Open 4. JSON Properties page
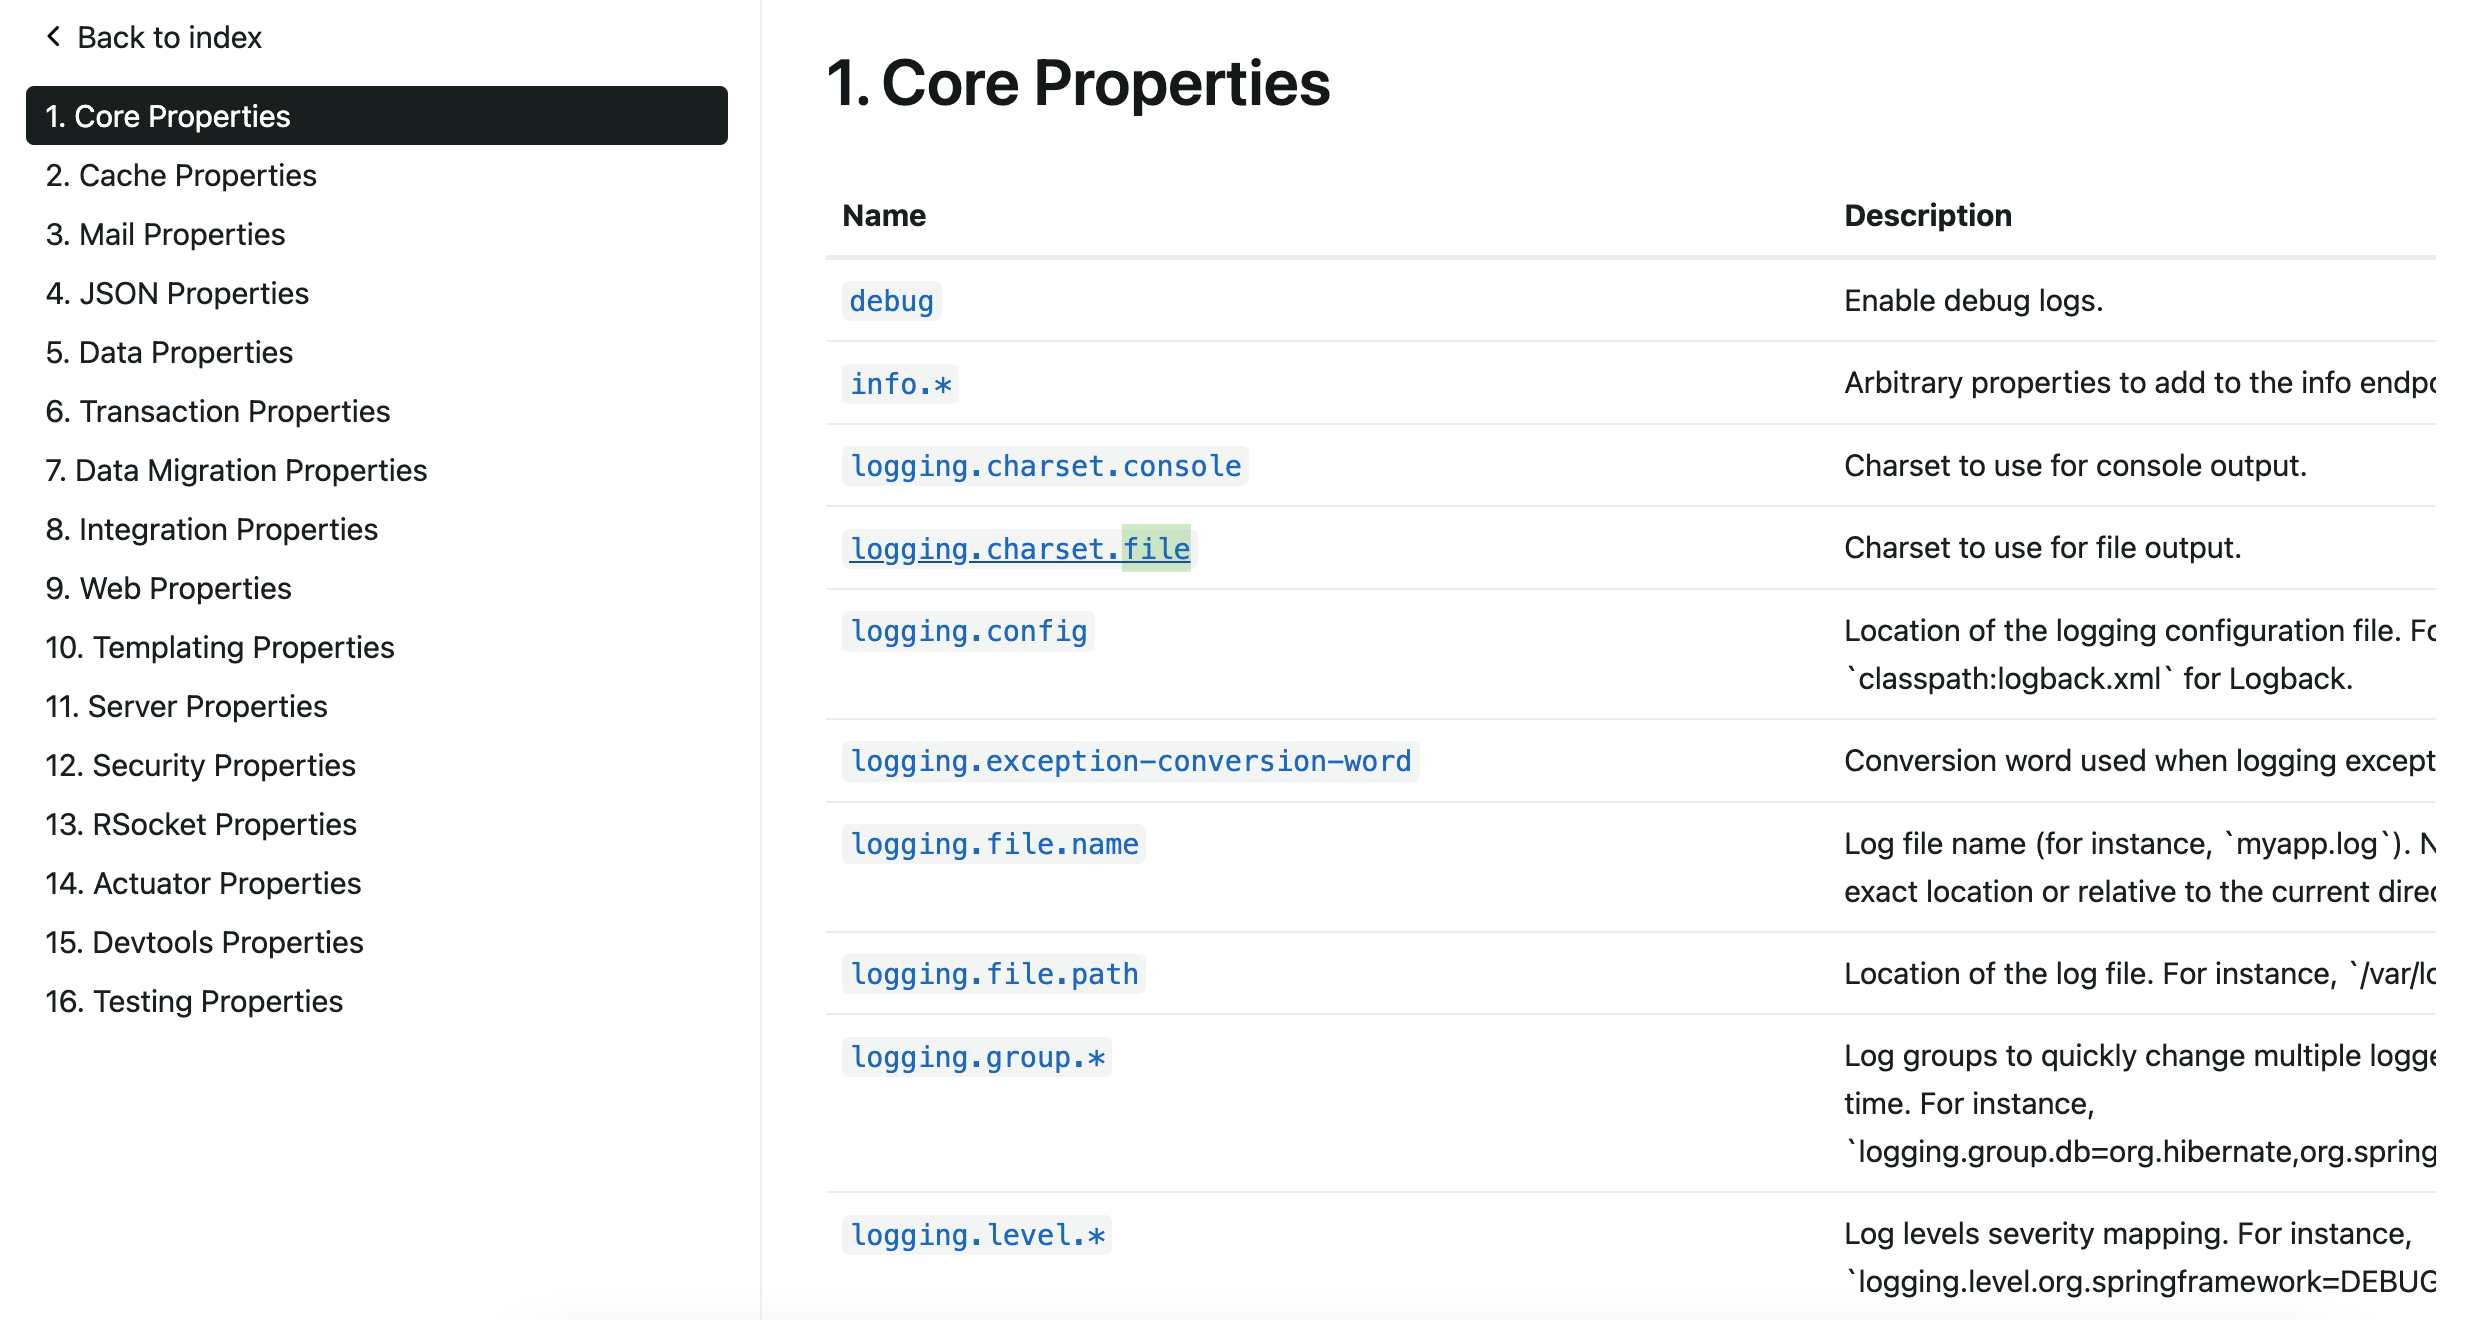This screenshot has height=1320, width=2466. point(177,293)
